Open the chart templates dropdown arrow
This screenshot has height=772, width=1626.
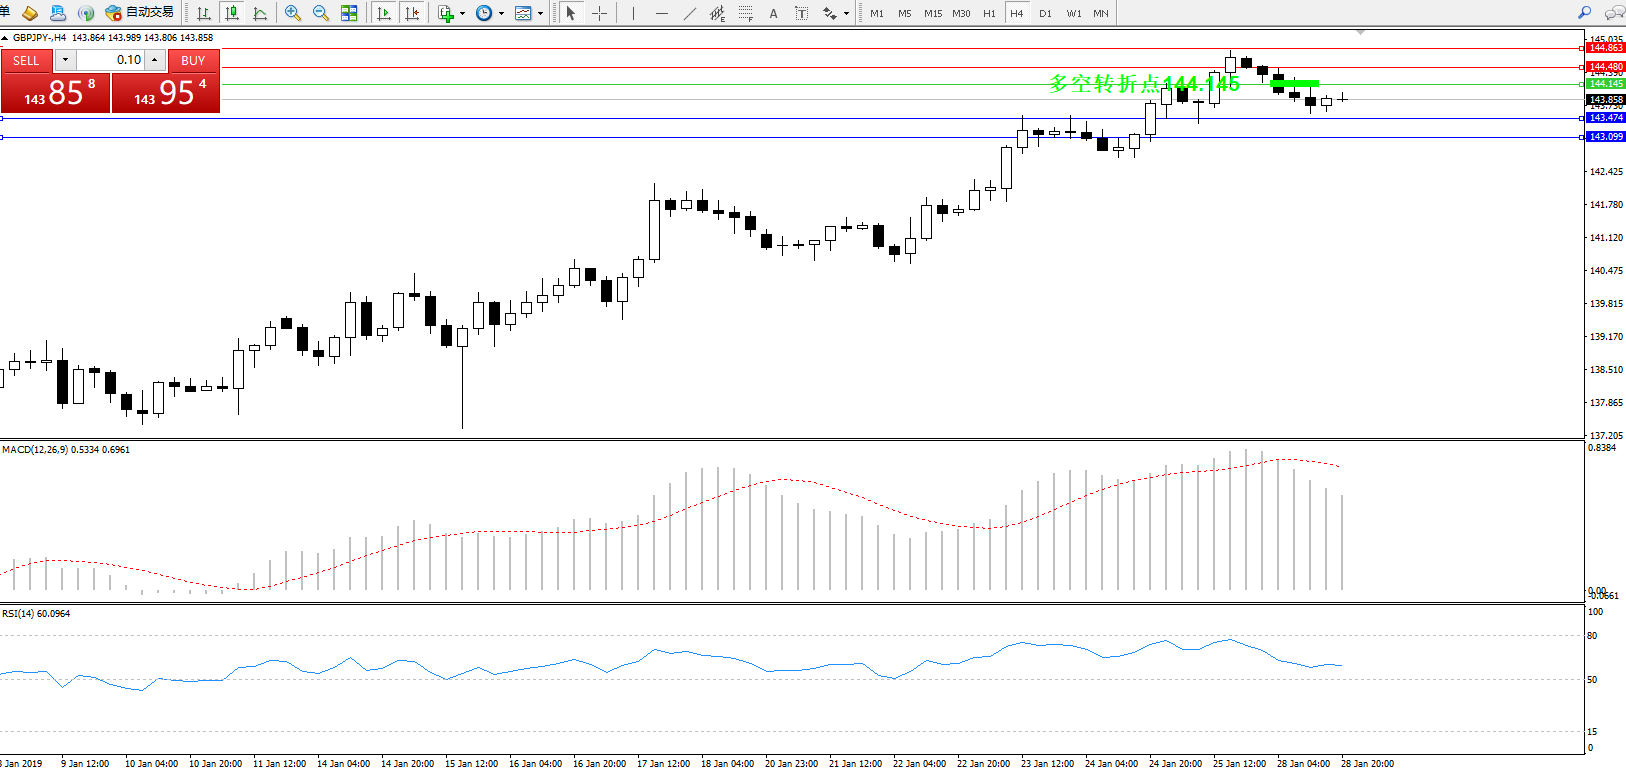click(540, 14)
